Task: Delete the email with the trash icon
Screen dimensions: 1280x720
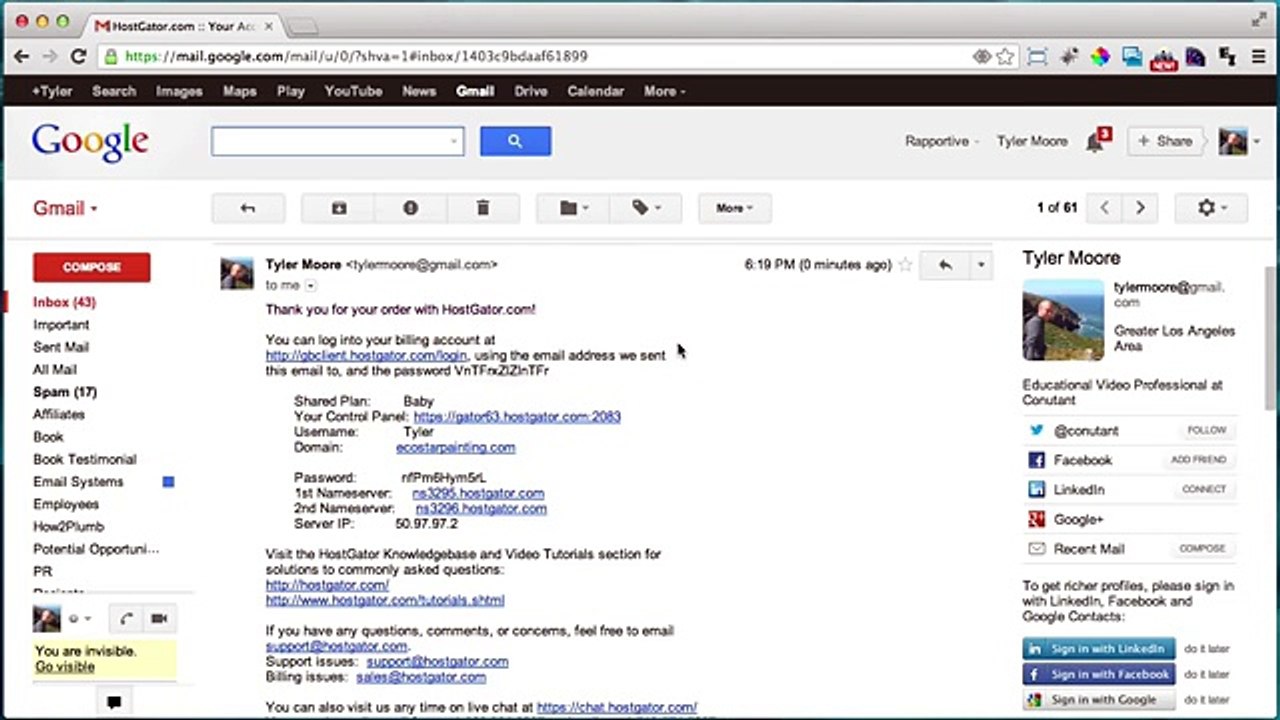Action: pos(483,208)
